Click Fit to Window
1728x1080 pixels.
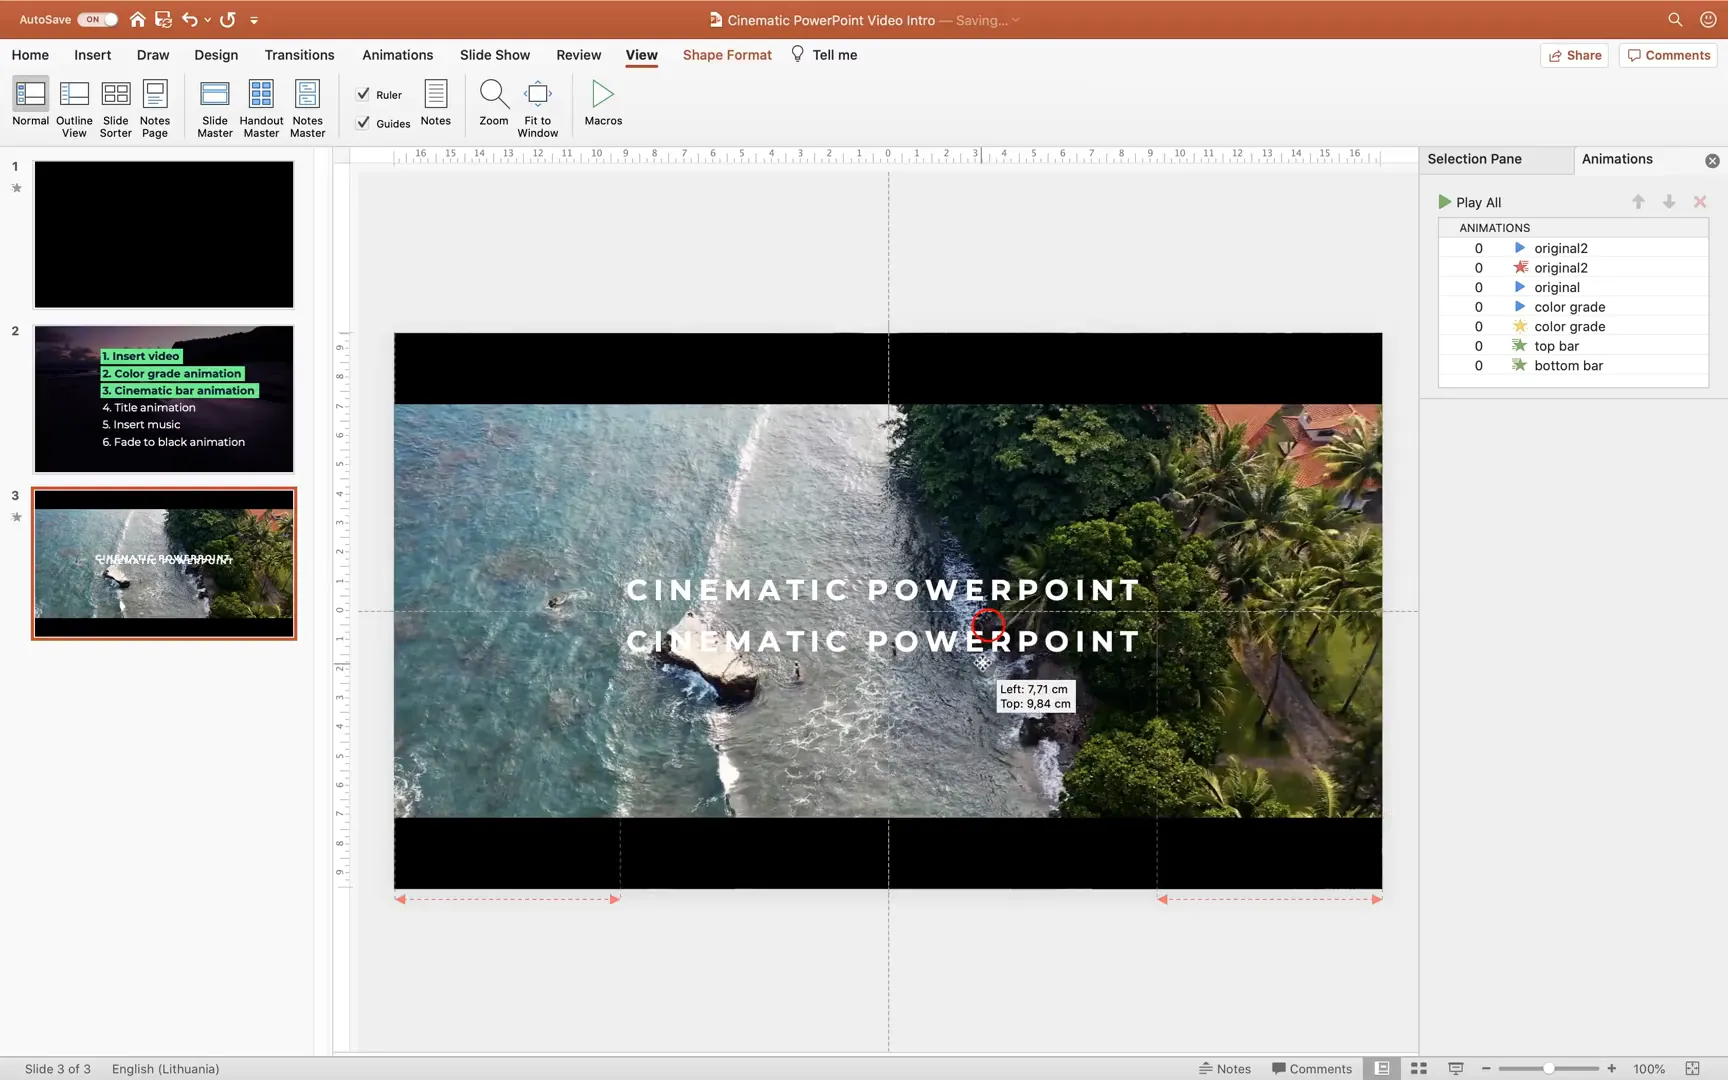point(537,105)
